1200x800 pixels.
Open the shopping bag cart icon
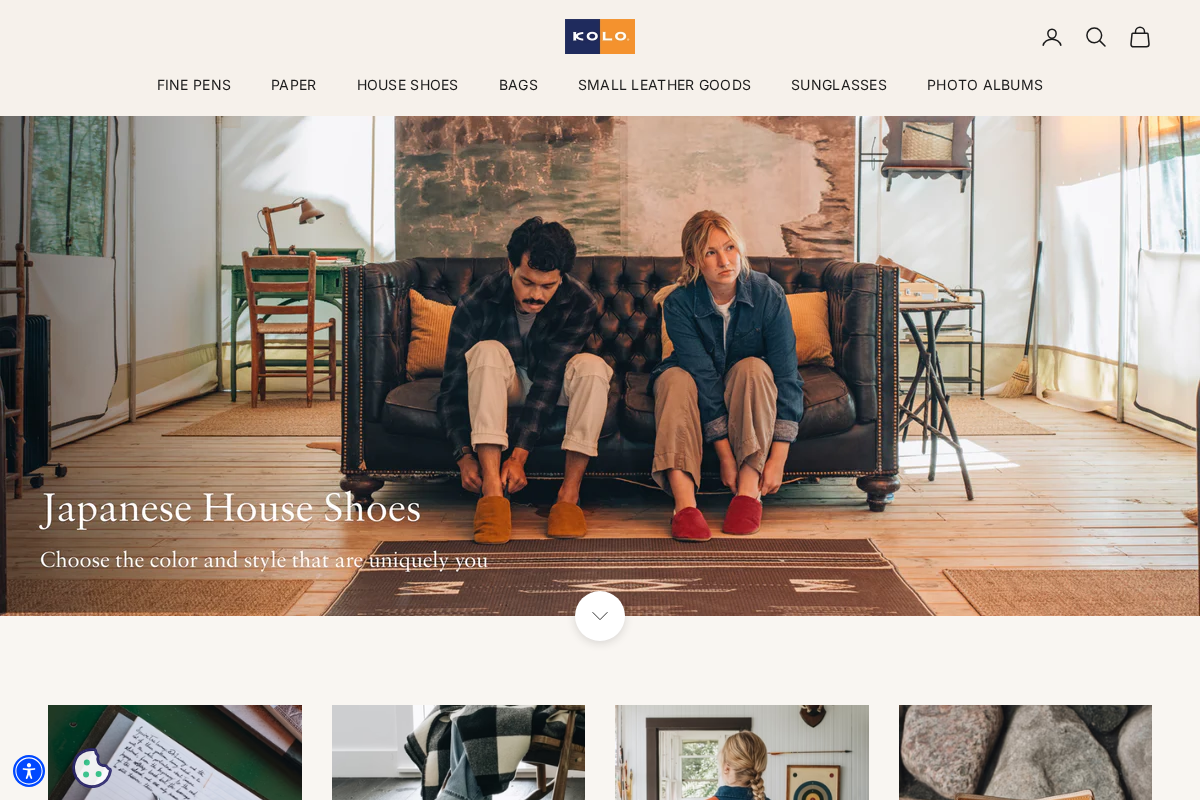click(x=1140, y=37)
